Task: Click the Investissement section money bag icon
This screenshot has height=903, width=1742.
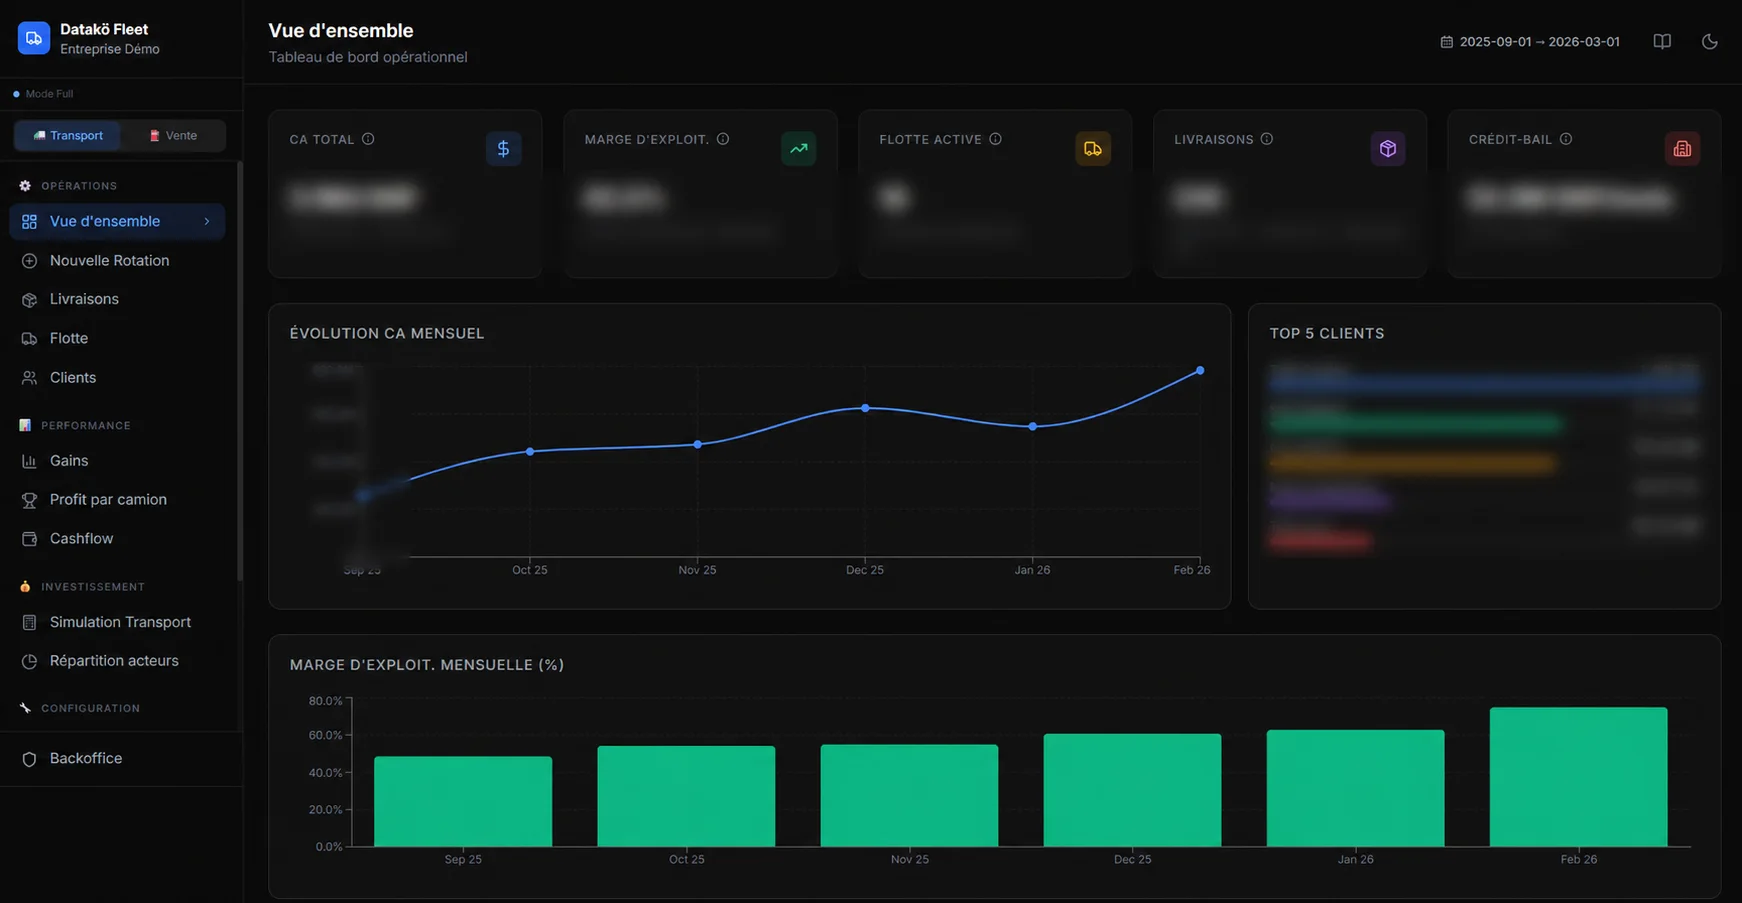Action: click(x=25, y=586)
